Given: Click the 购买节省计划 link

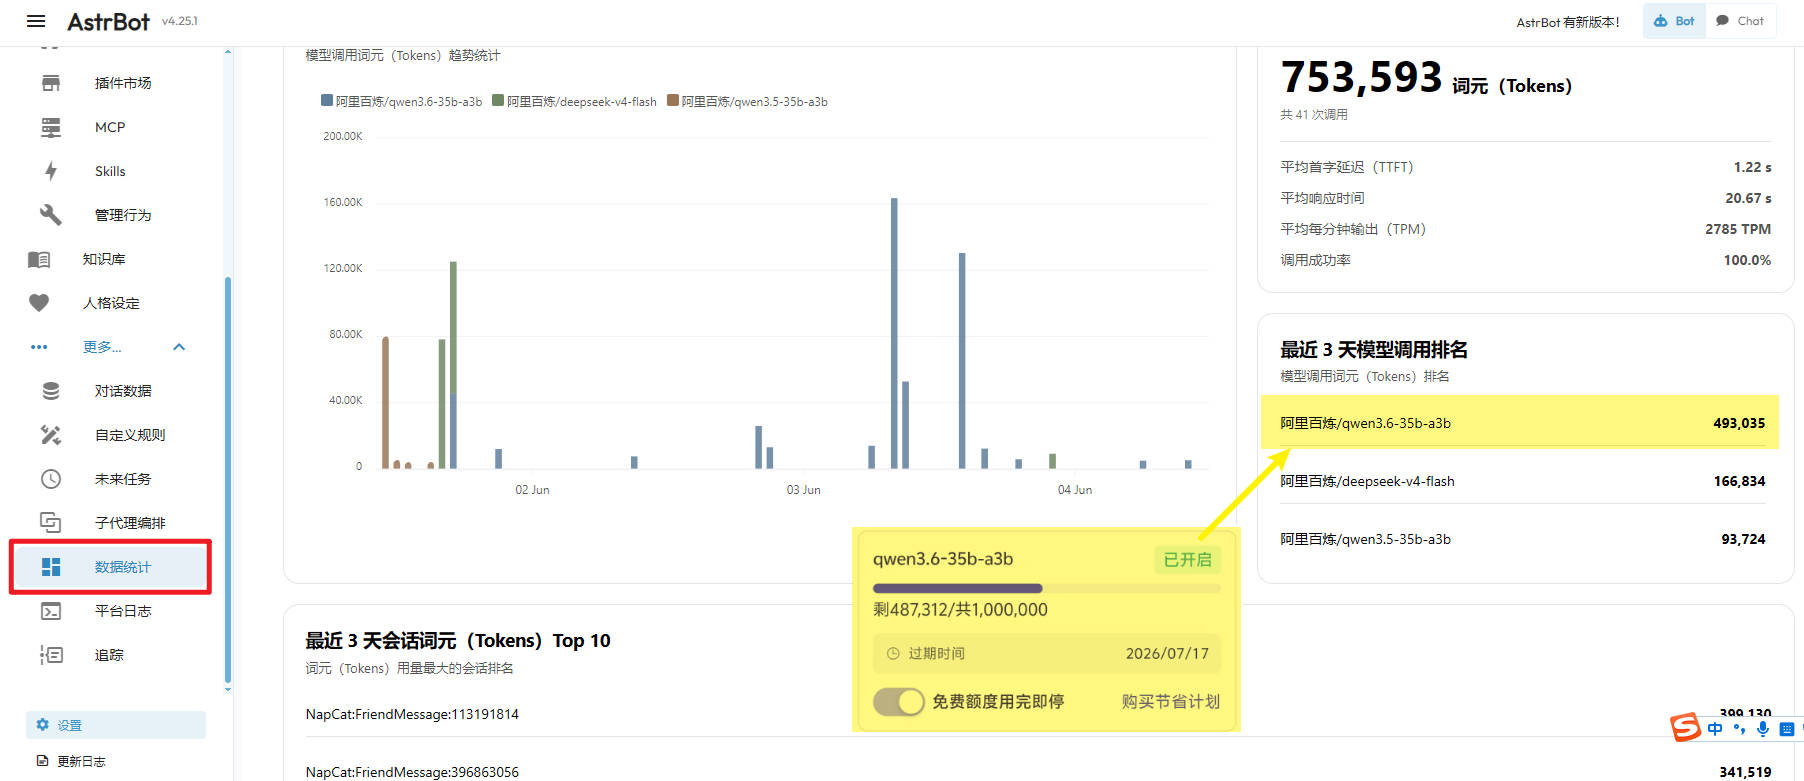Looking at the screenshot, I should (1170, 702).
